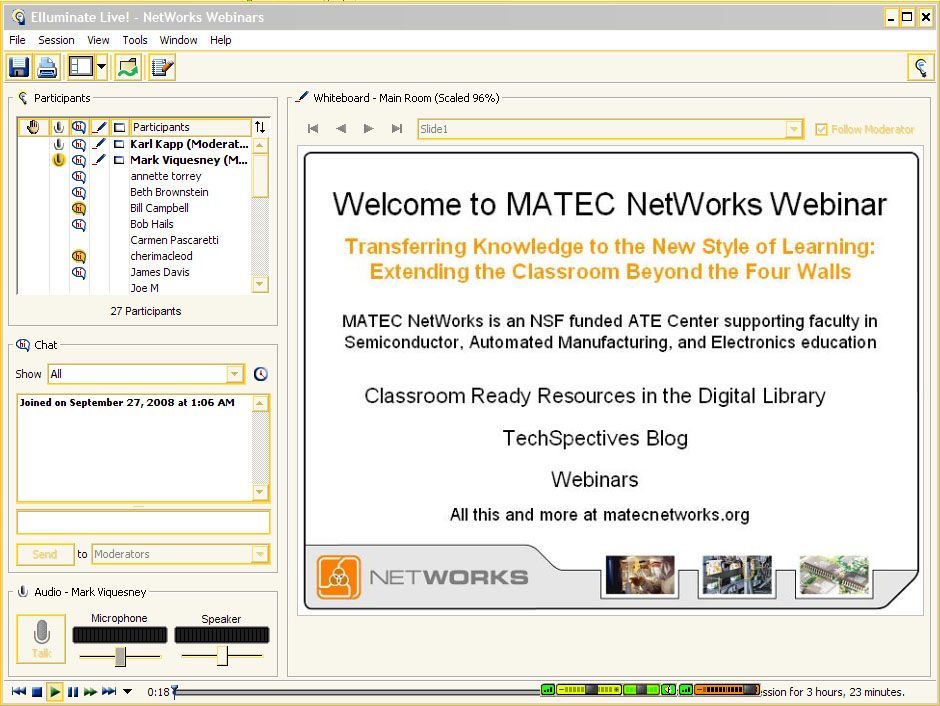This screenshot has width=940, height=706.
Task: Click the Elluminate logo icon at top right
Action: coord(921,67)
